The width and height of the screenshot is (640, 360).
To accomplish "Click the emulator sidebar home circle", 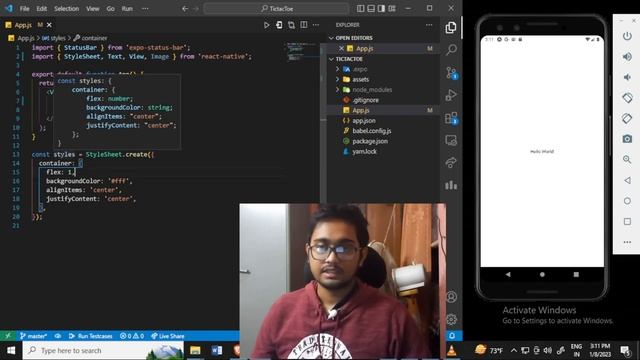I will (x=627, y=201).
